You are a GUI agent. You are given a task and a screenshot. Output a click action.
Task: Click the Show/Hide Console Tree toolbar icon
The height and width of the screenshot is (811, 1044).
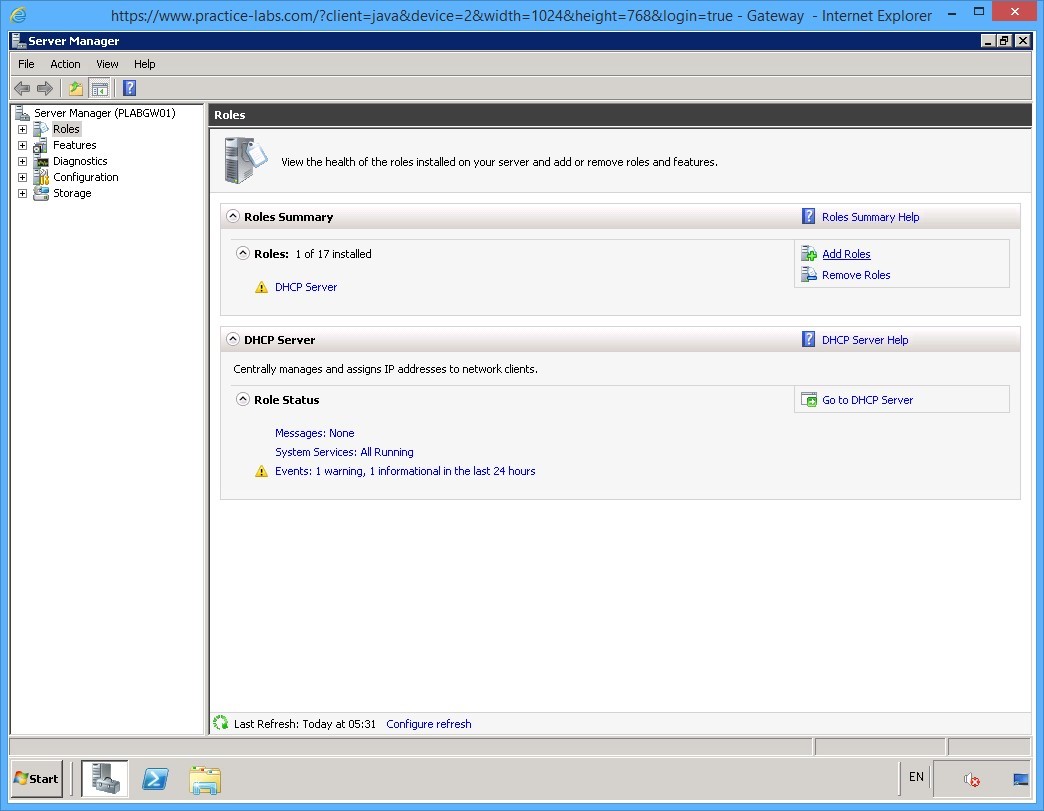100,88
